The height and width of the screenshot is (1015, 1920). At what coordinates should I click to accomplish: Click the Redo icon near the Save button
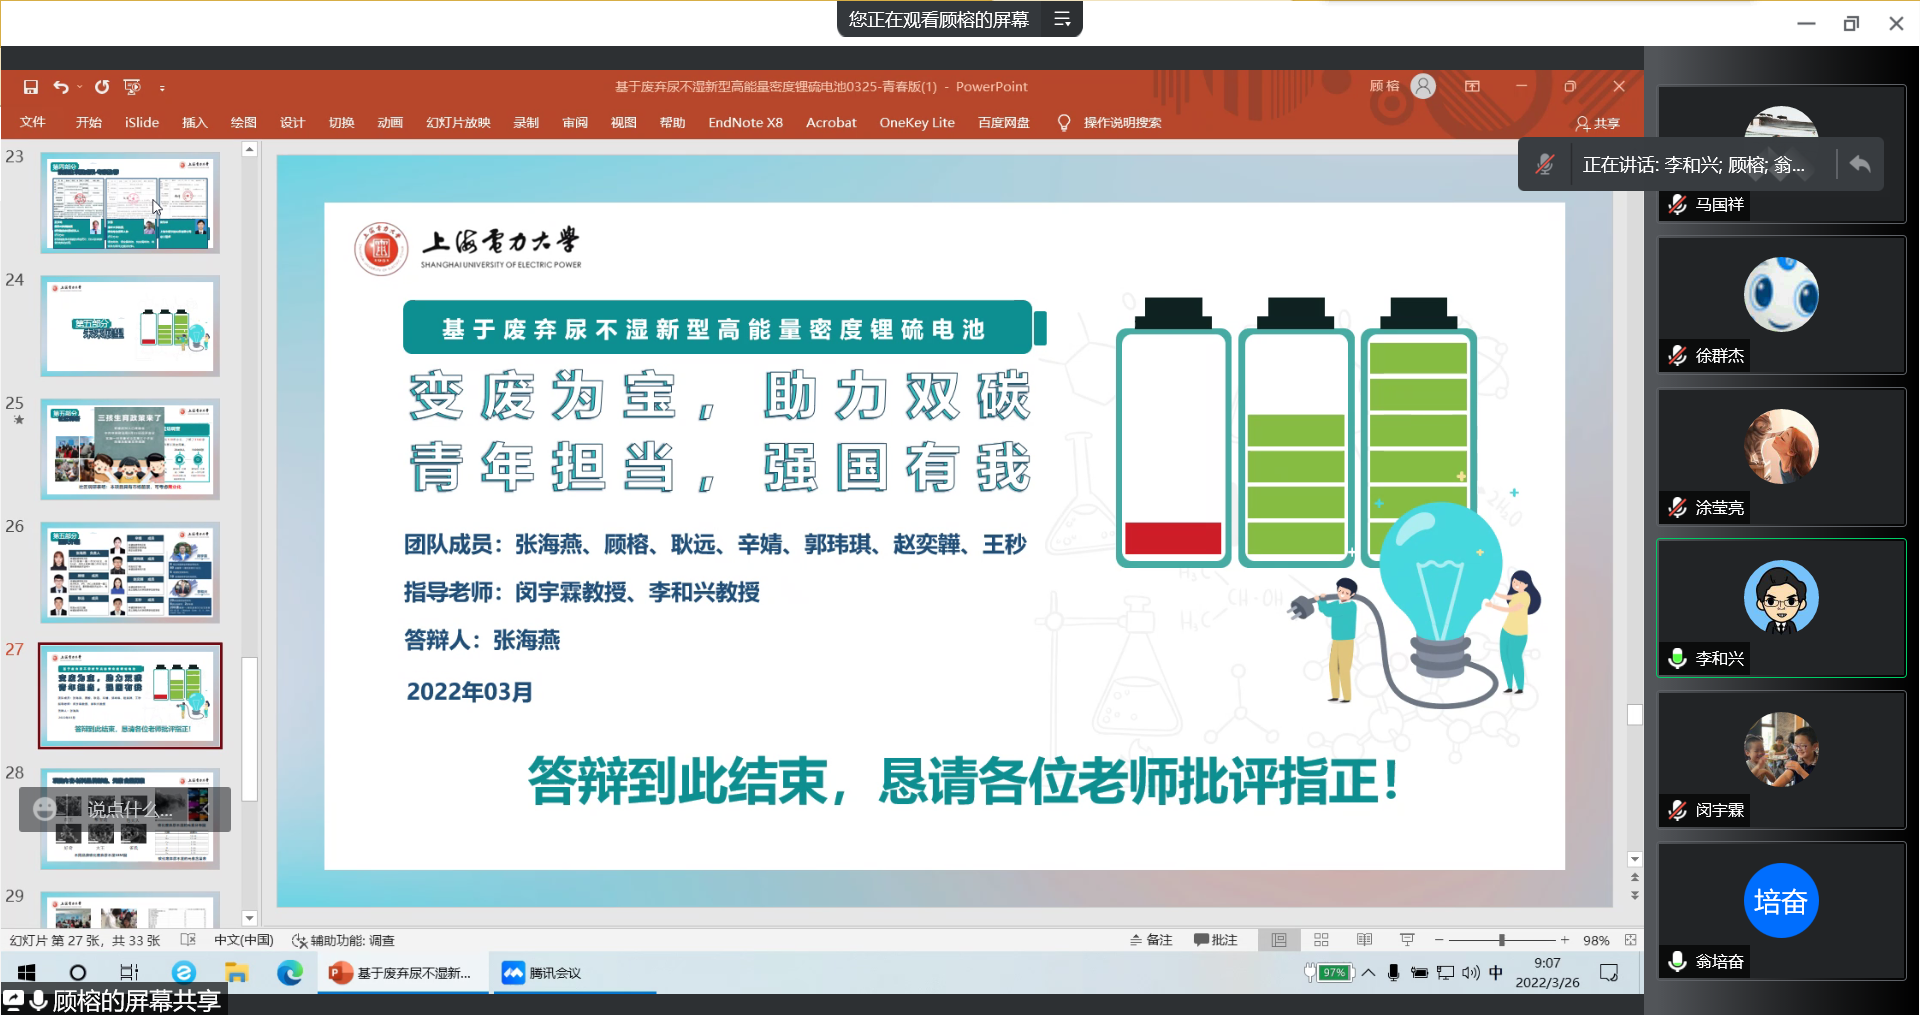(x=101, y=86)
